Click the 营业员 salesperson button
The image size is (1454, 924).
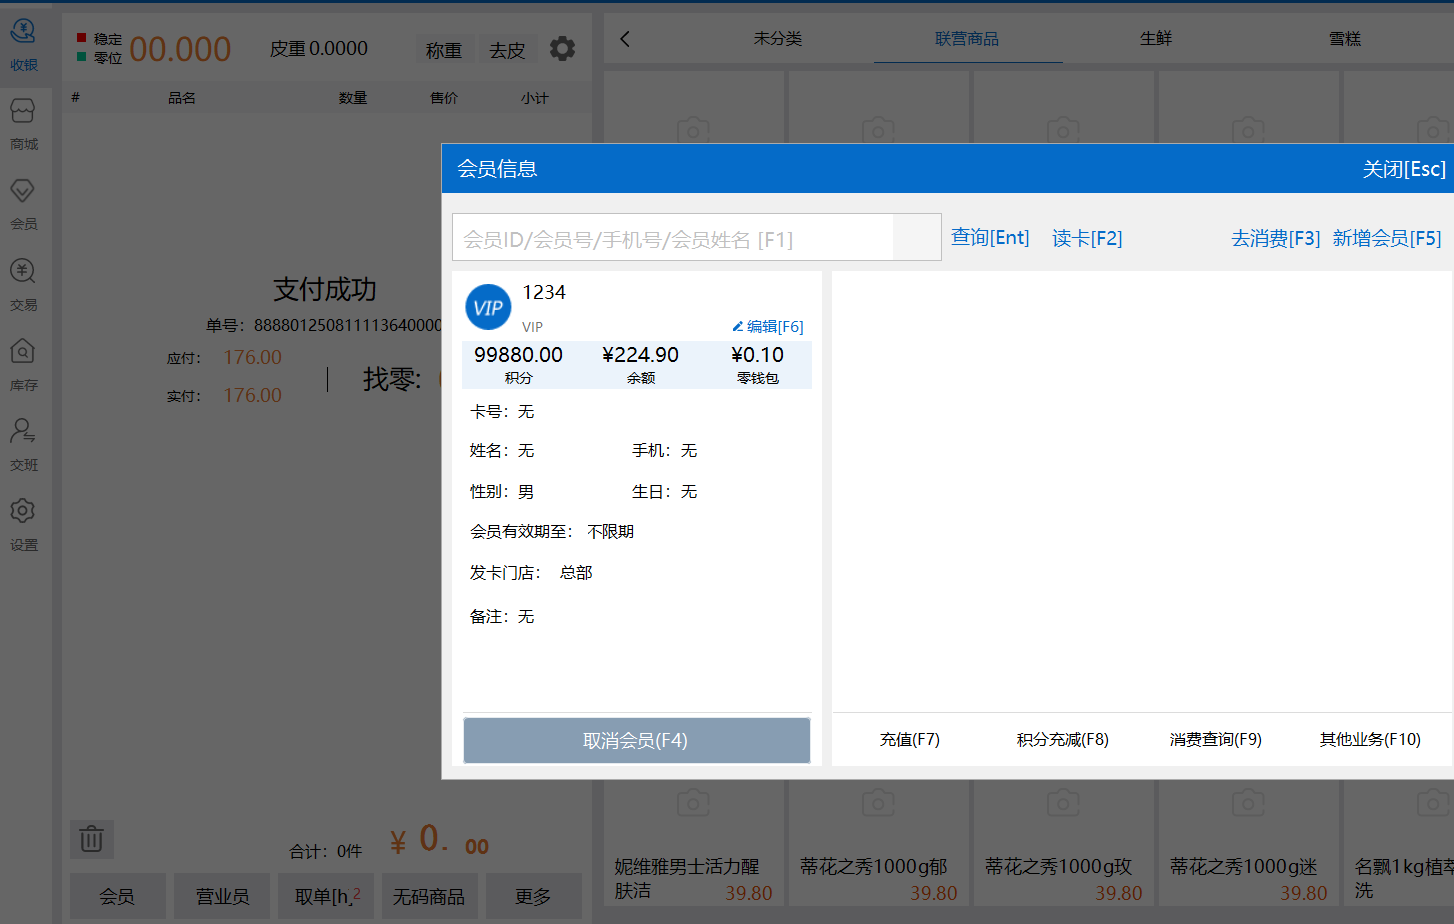pyautogui.click(x=222, y=896)
